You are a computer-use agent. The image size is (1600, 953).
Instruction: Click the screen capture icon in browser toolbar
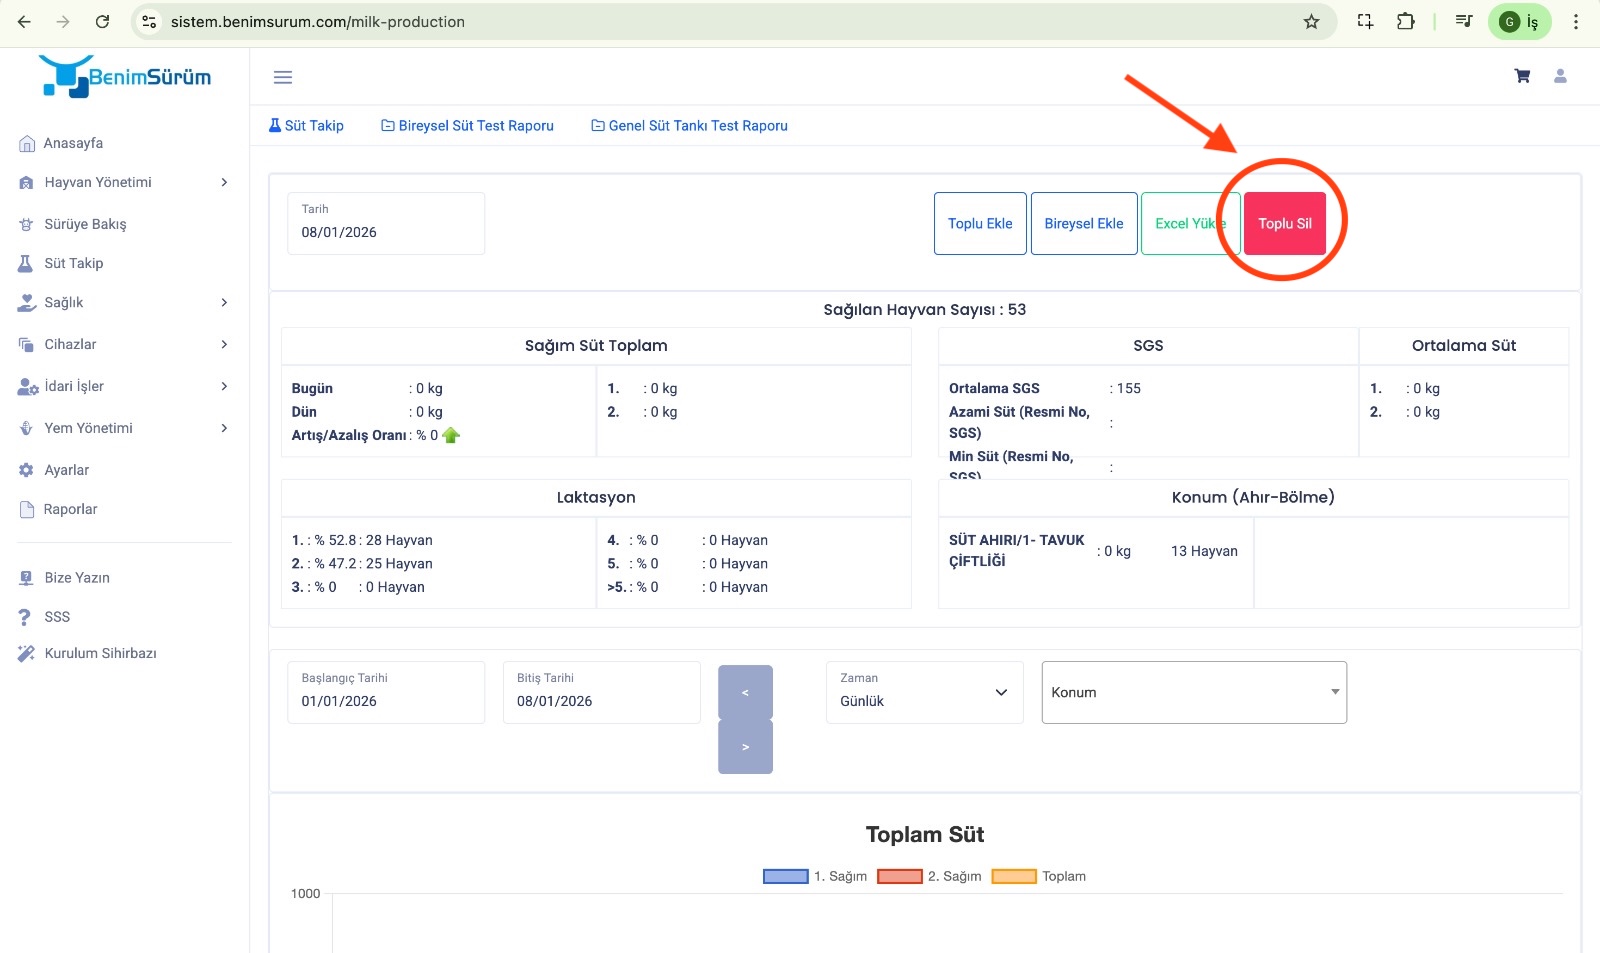1365,21
